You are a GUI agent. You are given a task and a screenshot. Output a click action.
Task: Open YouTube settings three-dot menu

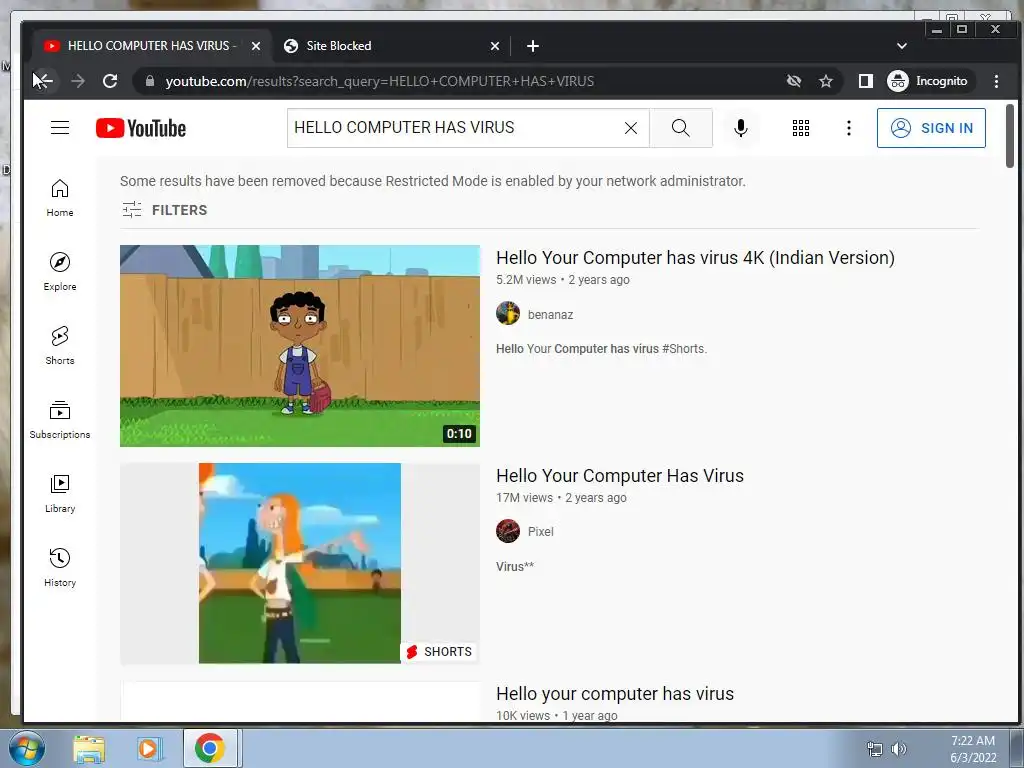coord(849,128)
